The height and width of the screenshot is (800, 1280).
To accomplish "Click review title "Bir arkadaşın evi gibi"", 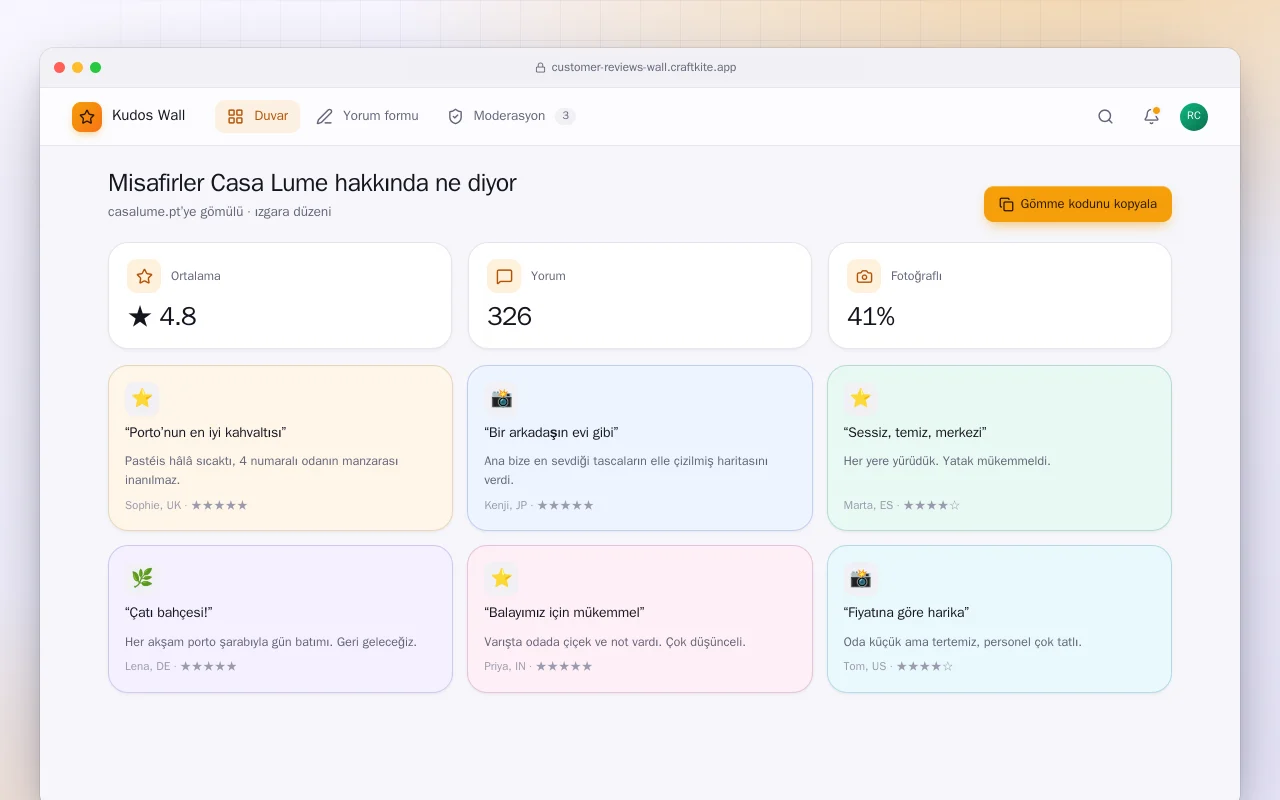I will [x=551, y=433].
